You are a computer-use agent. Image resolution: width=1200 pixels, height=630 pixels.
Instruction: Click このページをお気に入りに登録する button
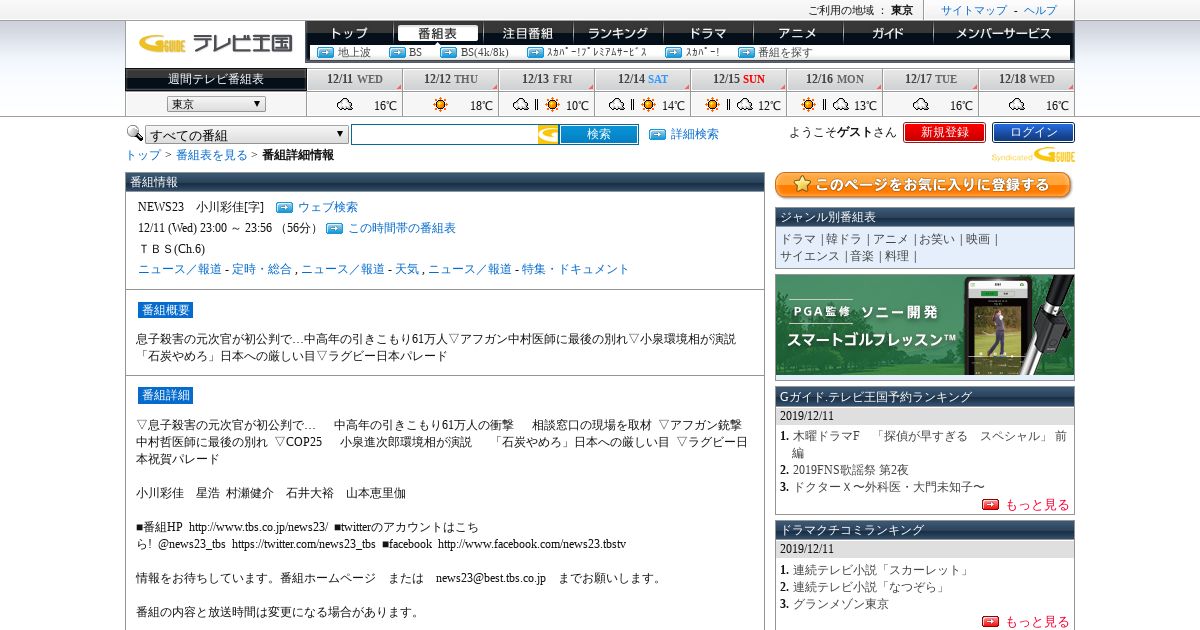point(923,185)
